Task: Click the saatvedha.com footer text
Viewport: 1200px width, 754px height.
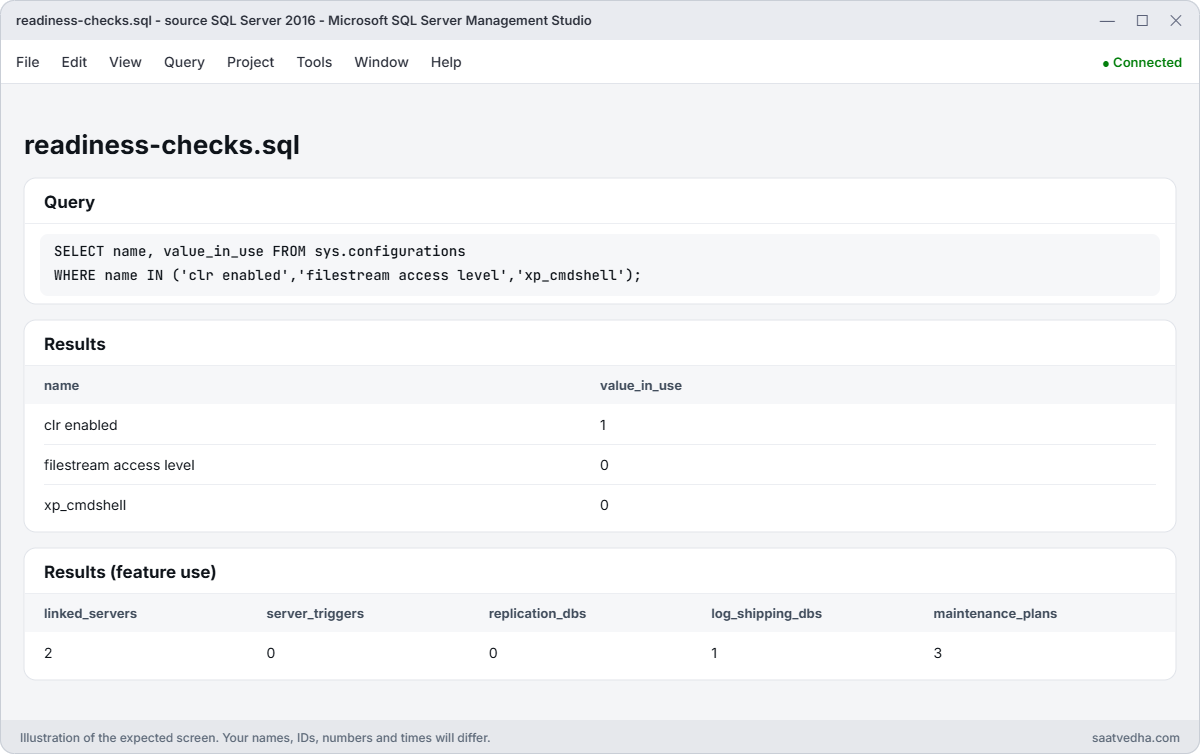Action: click(x=1136, y=738)
